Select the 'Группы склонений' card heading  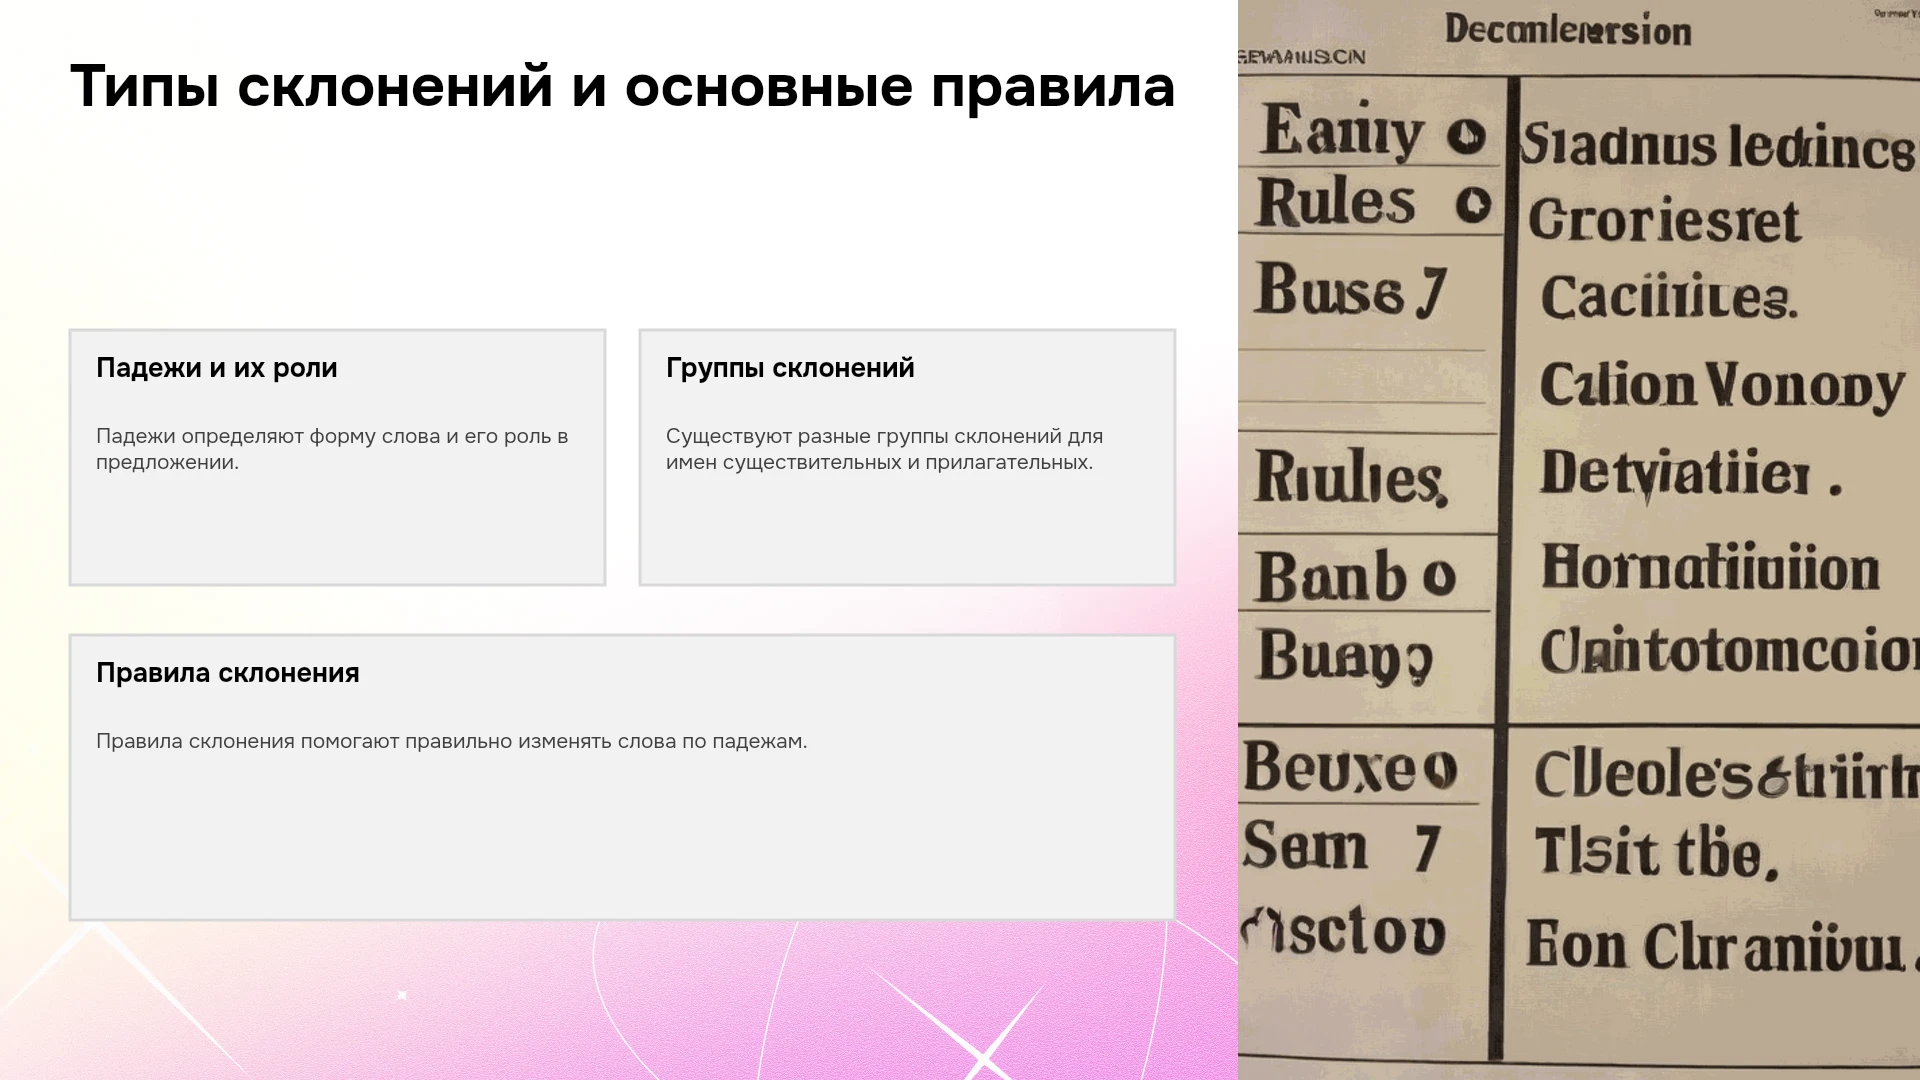click(x=790, y=368)
